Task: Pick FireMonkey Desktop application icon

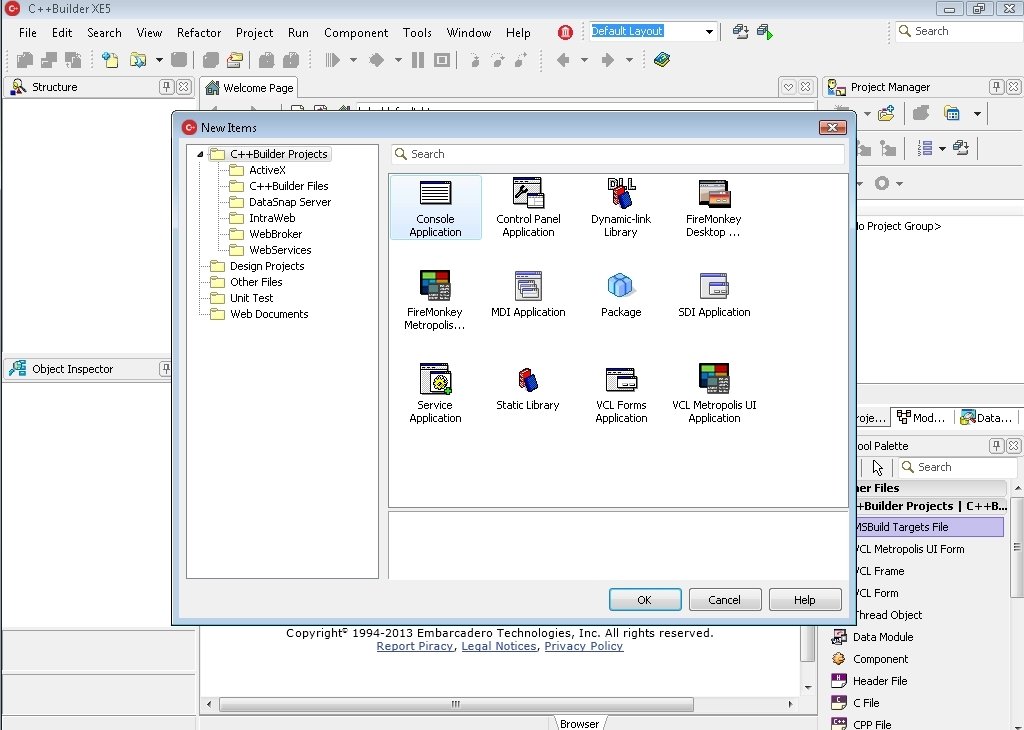Action: (713, 208)
